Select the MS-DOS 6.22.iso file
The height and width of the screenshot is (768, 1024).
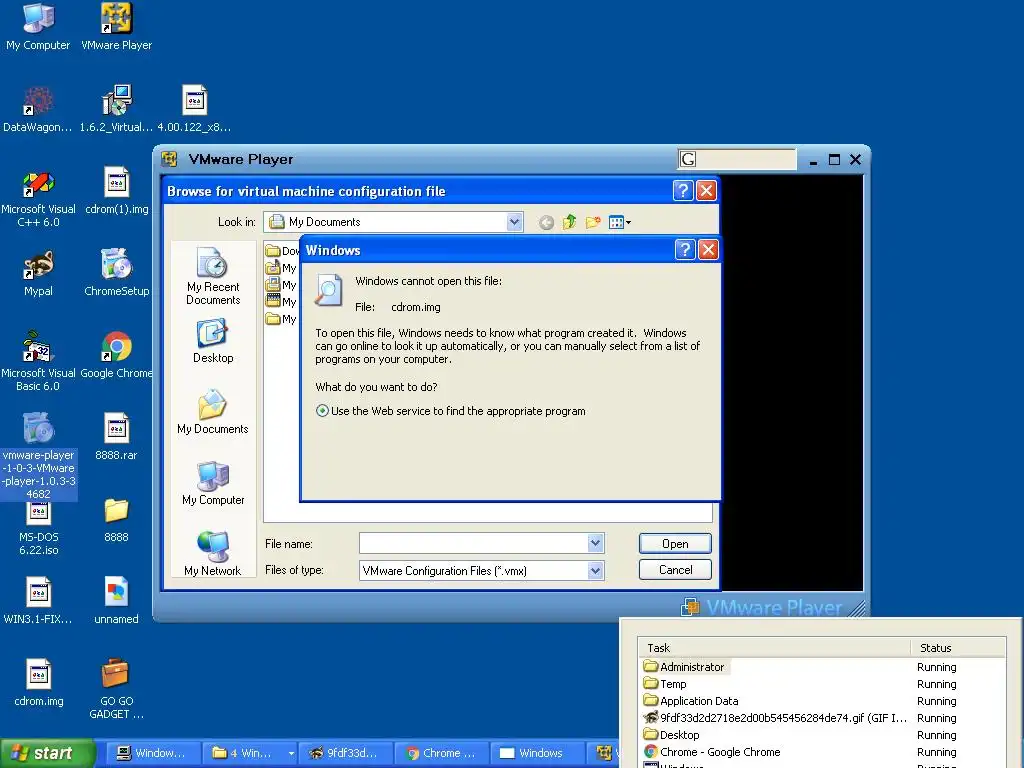pyautogui.click(x=38, y=530)
